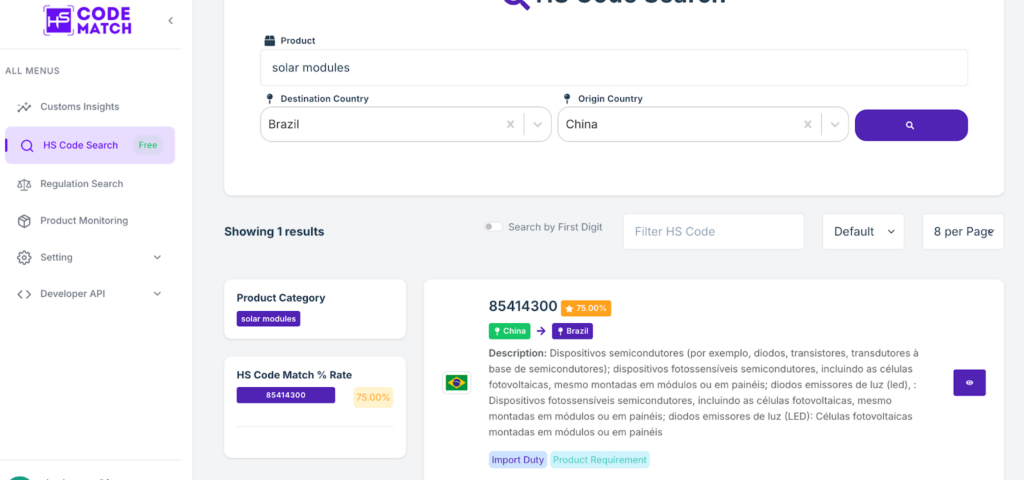Click the Brazil flag icon
Screen dimensions: 1024x480
[x=456, y=382]
